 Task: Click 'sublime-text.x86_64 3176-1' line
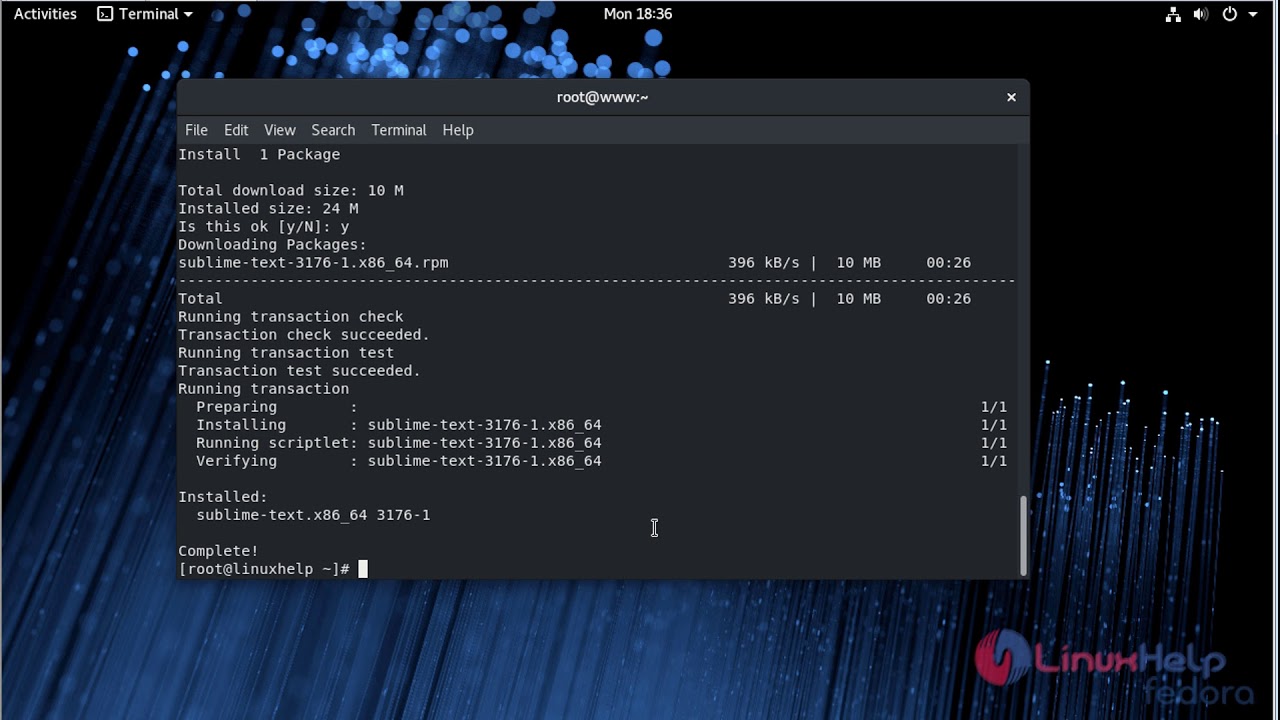point(313,515)
